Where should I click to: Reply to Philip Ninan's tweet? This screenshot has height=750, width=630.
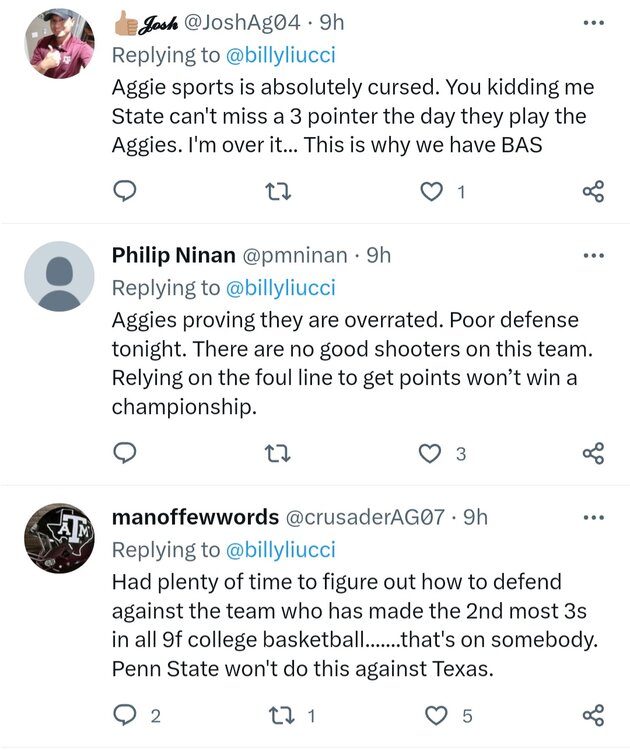(x=124, y=454)
